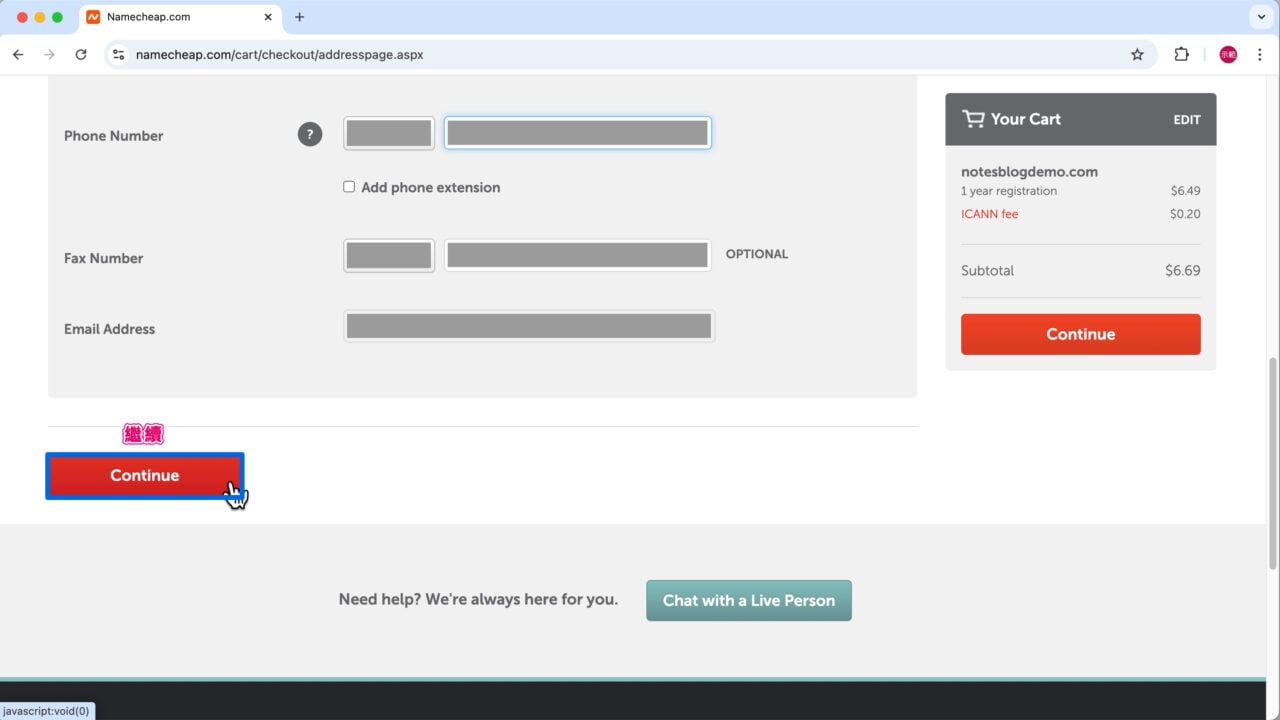Expand the tab search dropdown arrow
The height and width of the screenshot is (720, 1280).
pos(1259,17)
